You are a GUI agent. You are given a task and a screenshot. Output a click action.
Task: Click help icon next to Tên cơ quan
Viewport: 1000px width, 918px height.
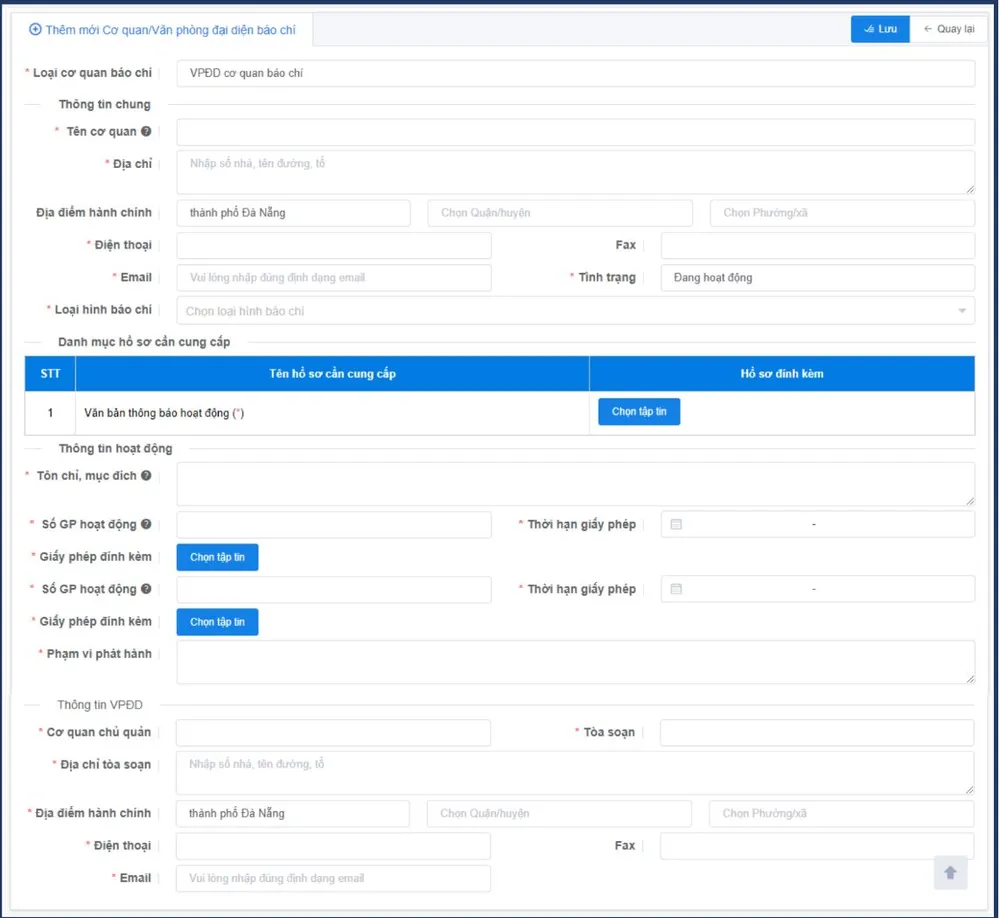147,132
